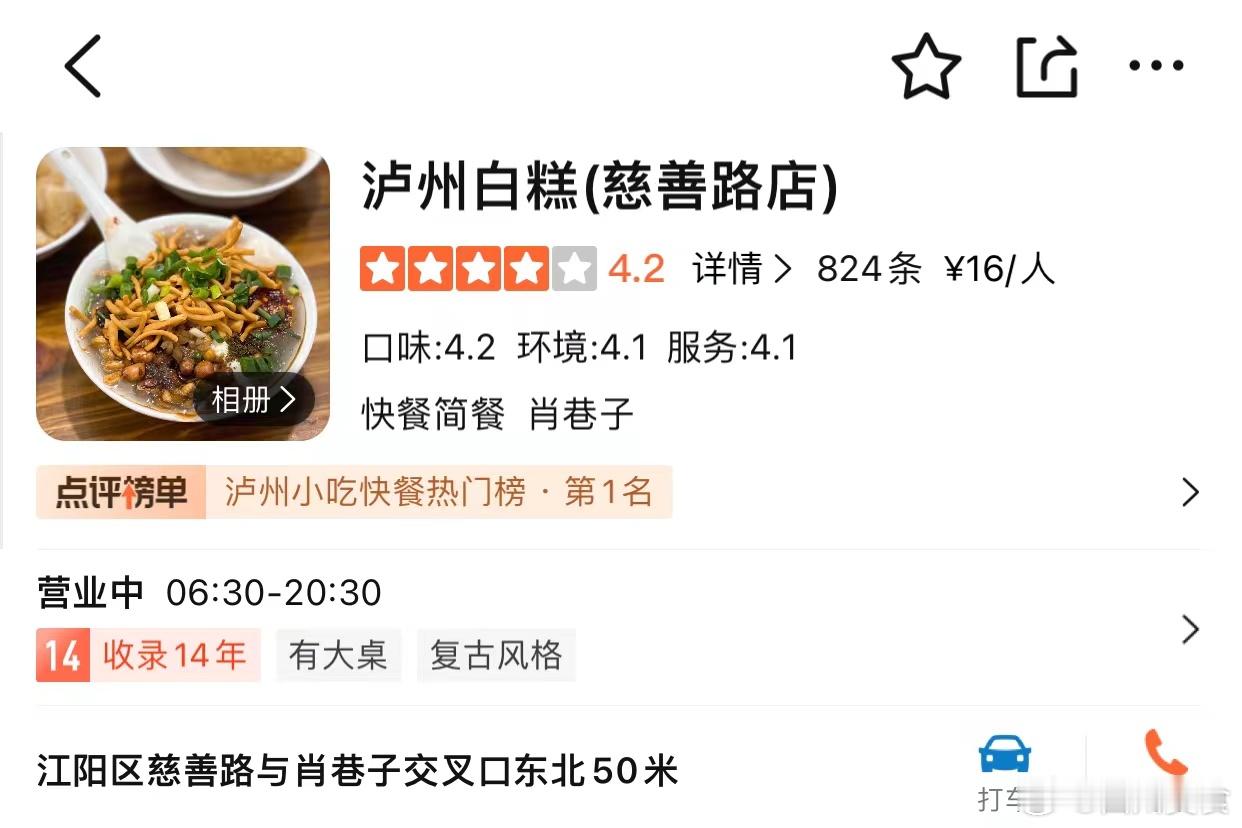Screen dimensions: 1242x828
Task: Expand business hours row chevron
Action: tap(1190, 630)
